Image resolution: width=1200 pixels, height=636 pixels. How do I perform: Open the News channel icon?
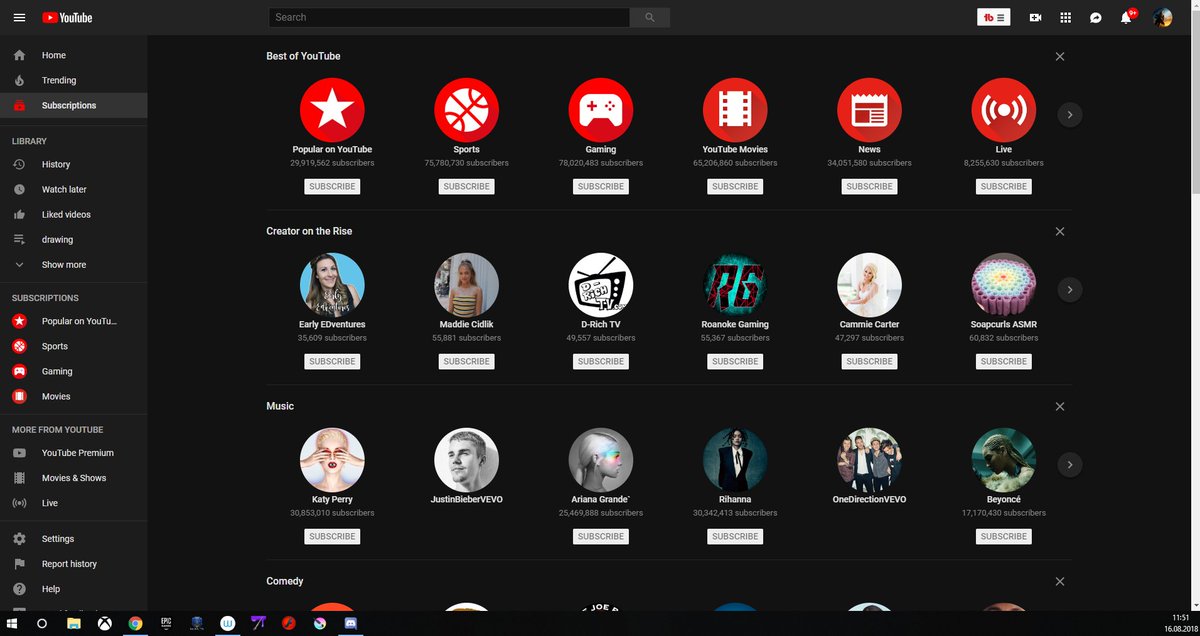869,110
